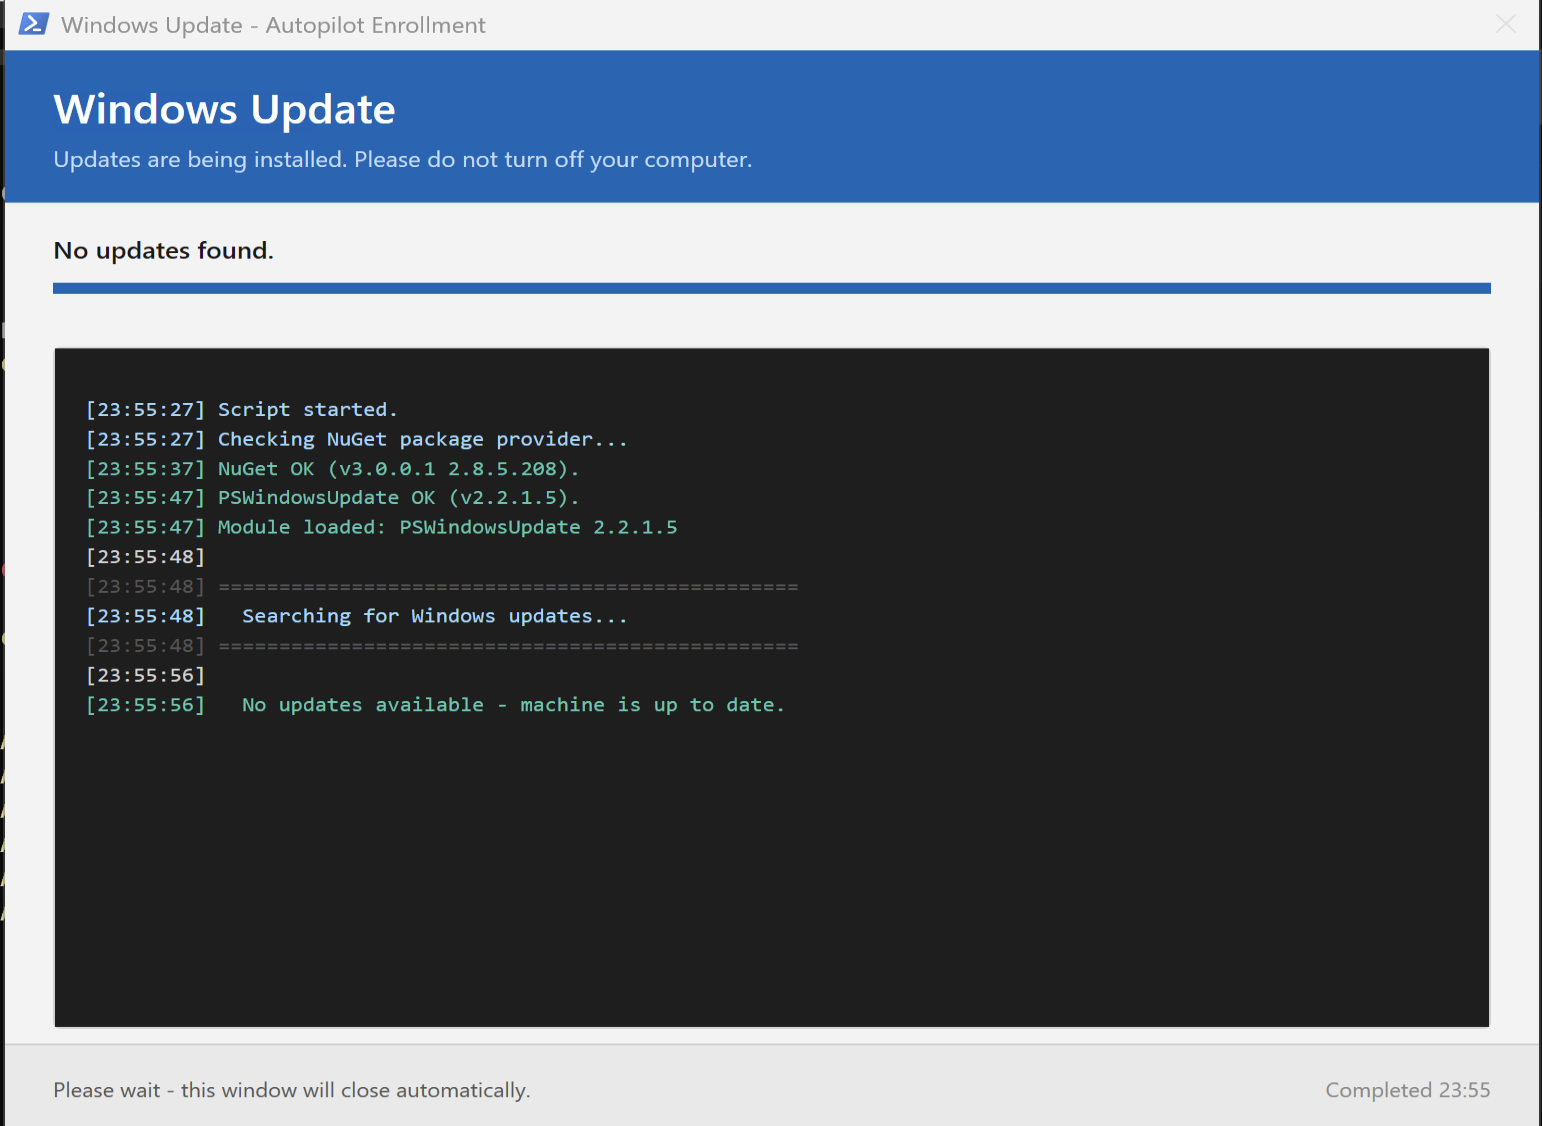Select the 'Script started.' log line
The height and width of the screenshot is (1126, 1542).
(241, 409)
